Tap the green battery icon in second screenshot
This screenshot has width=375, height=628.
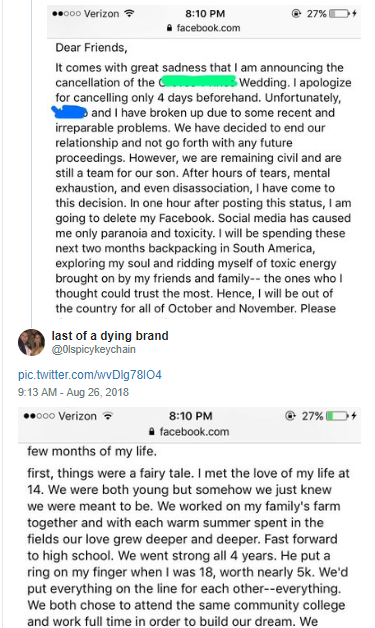[x=337, y=416]
